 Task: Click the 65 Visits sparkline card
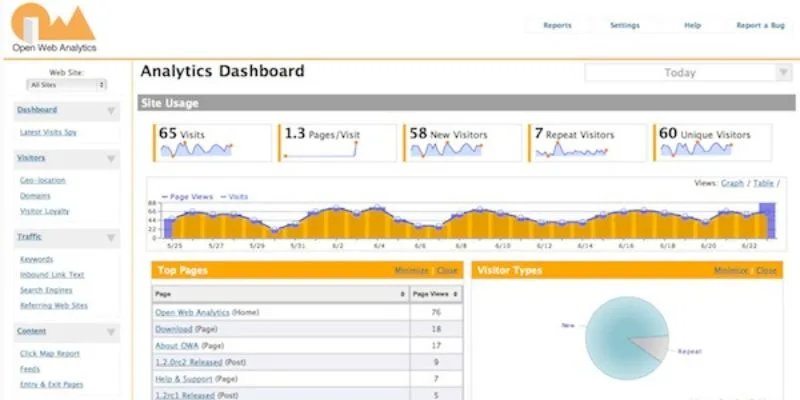tap(212, 143)
